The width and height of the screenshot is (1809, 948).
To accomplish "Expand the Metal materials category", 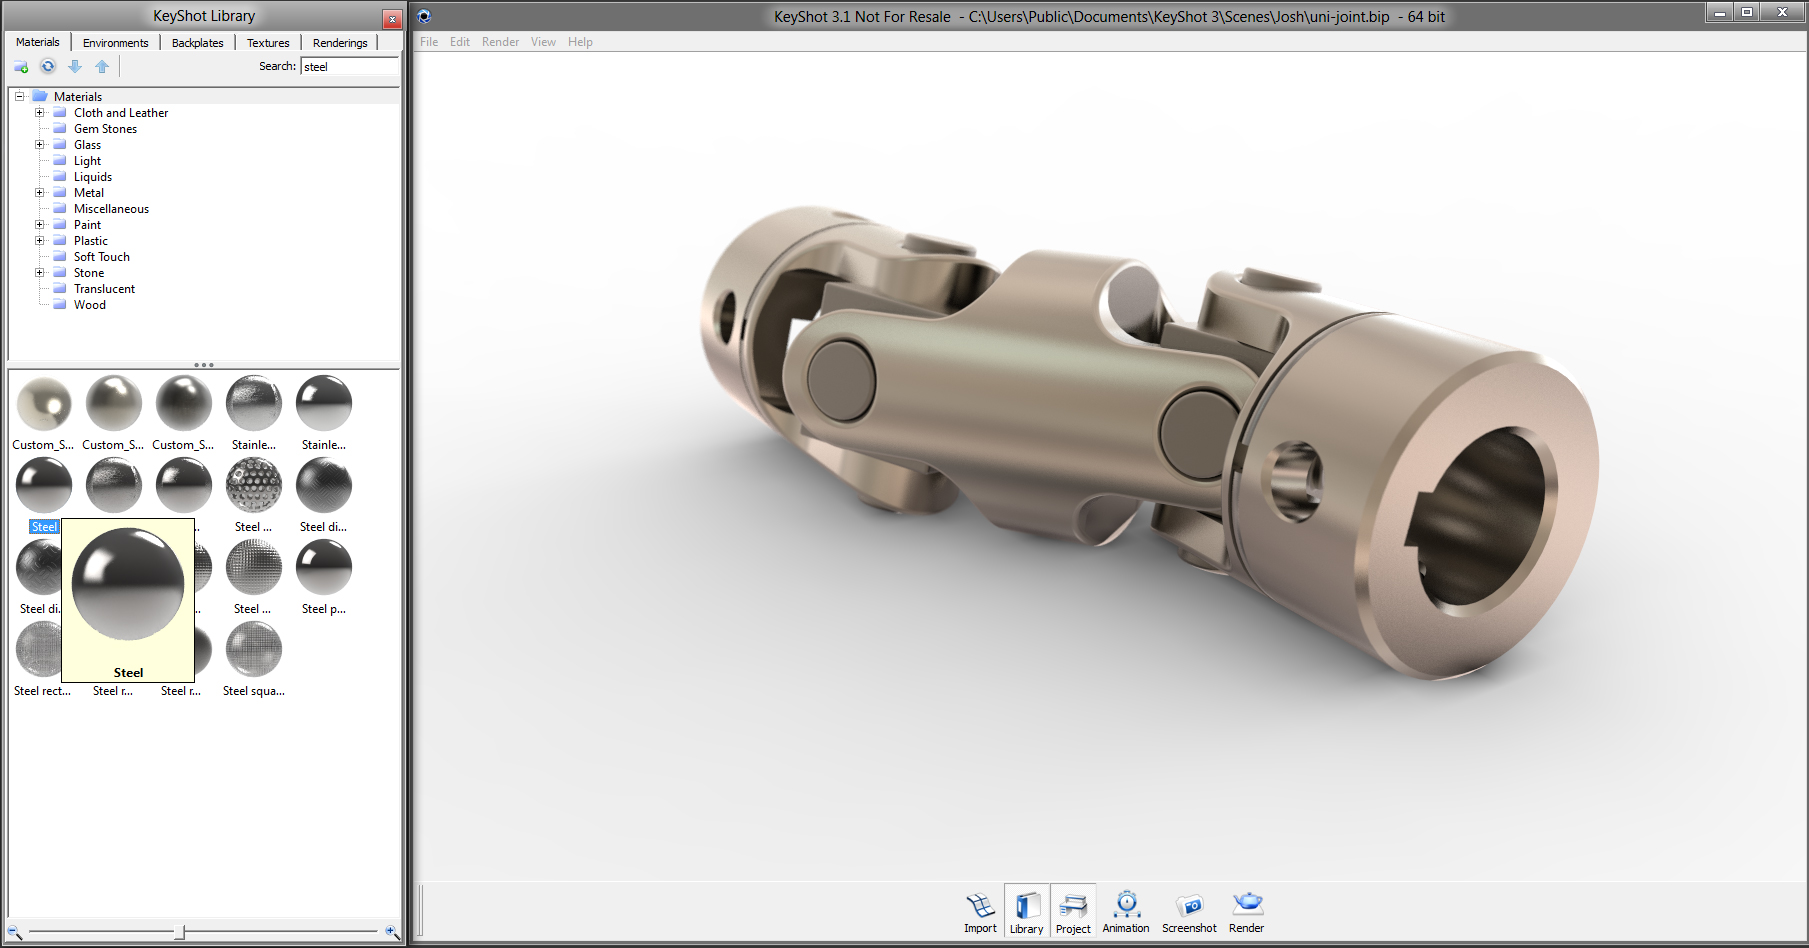I will click(x=40, y=192).
